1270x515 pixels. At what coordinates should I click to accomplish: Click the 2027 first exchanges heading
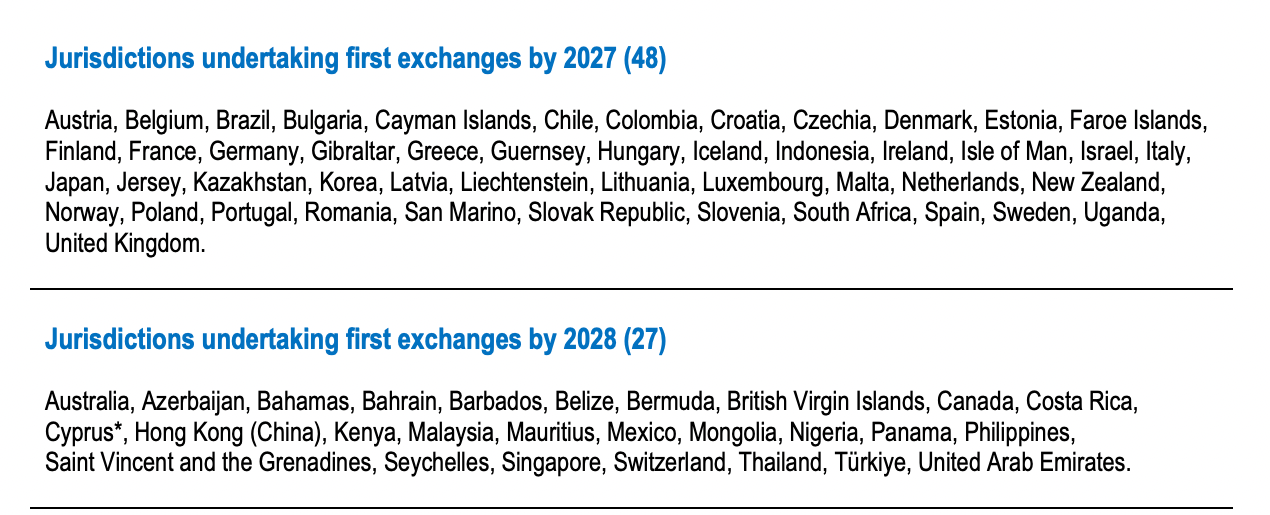coord(355,60)
